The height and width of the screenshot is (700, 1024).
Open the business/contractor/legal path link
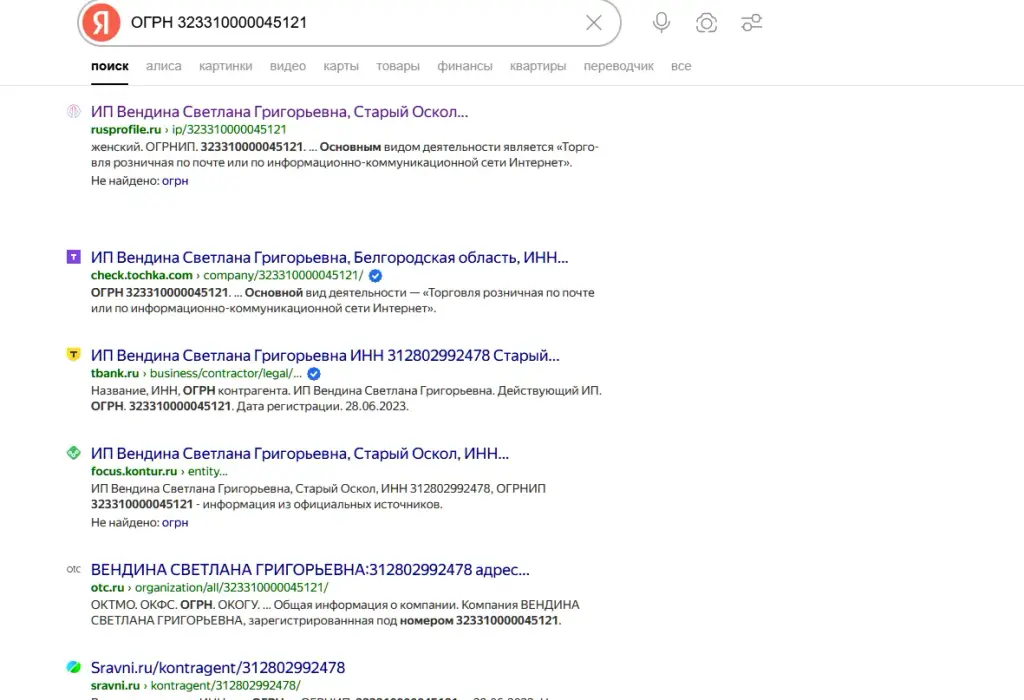pos(226,373)
